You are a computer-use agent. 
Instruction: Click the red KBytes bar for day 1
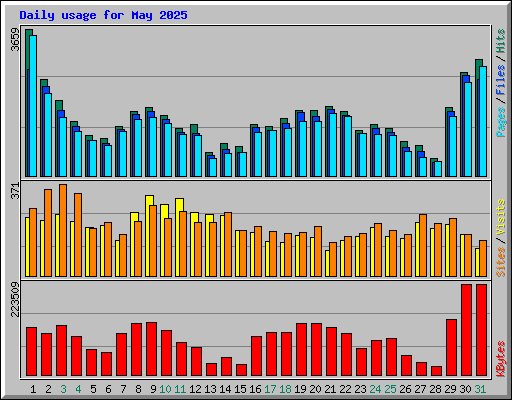[31, 352]
